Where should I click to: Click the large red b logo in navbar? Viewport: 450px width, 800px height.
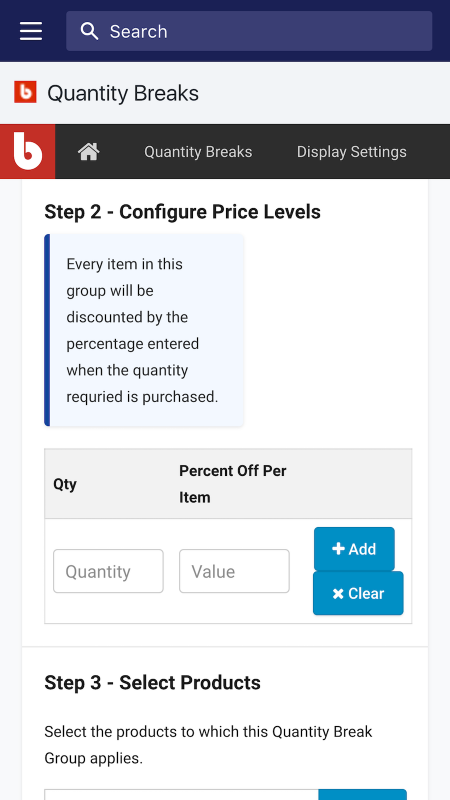point(28,152)
